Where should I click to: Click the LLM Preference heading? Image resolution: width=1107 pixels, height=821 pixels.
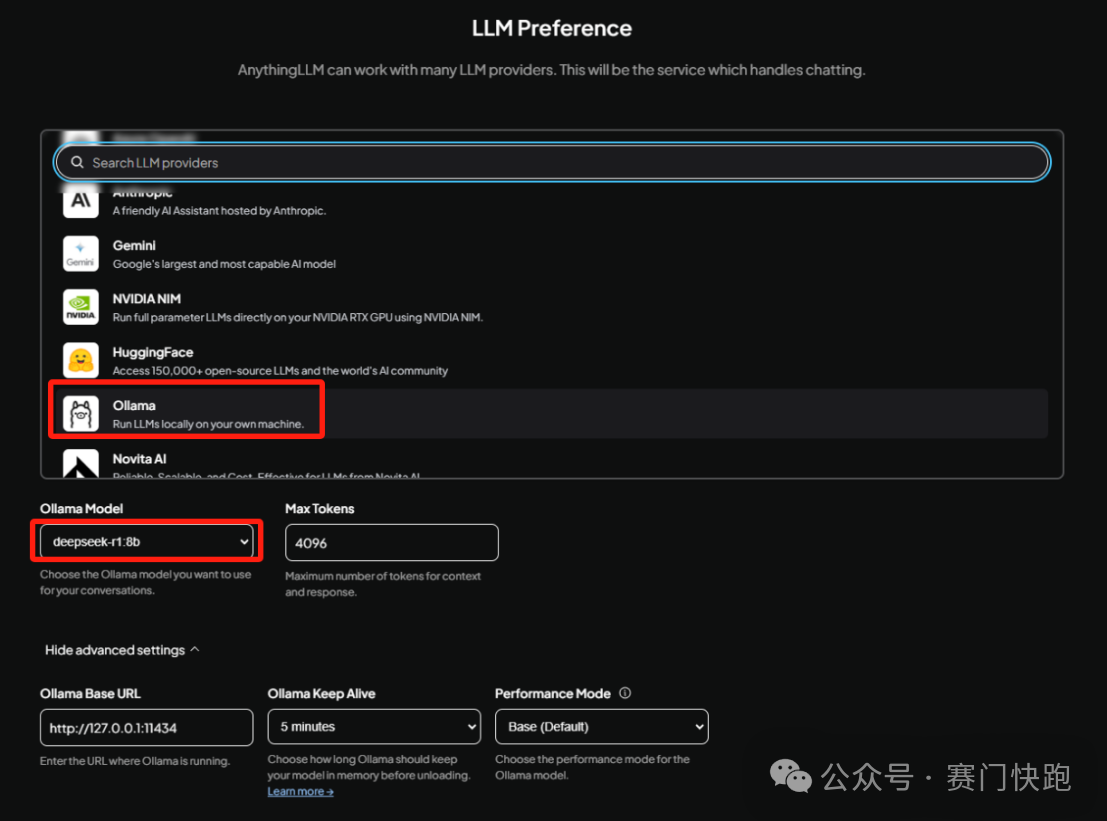552,28
